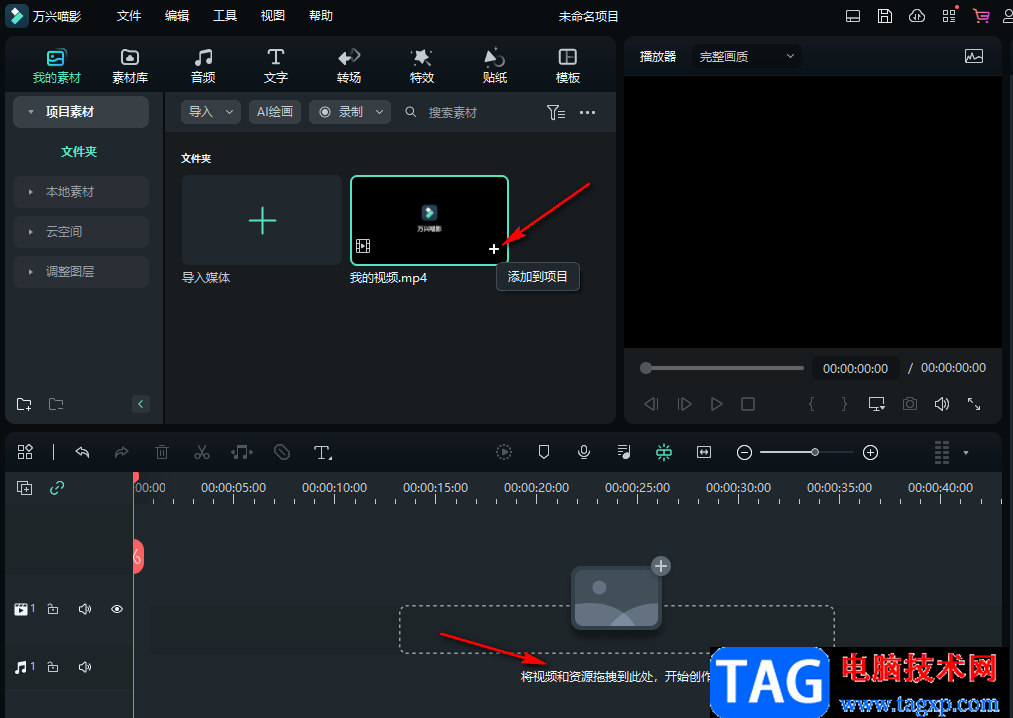Record voiceover with microphone icon

(x=583, y=452)
